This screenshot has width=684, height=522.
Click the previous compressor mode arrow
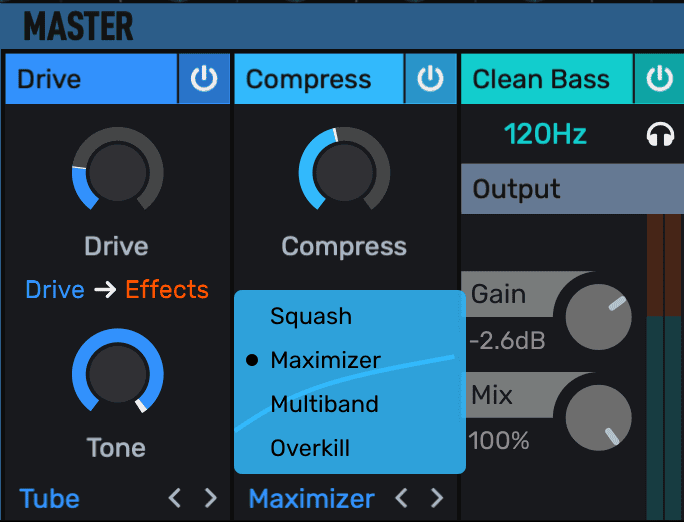(401, 497)
